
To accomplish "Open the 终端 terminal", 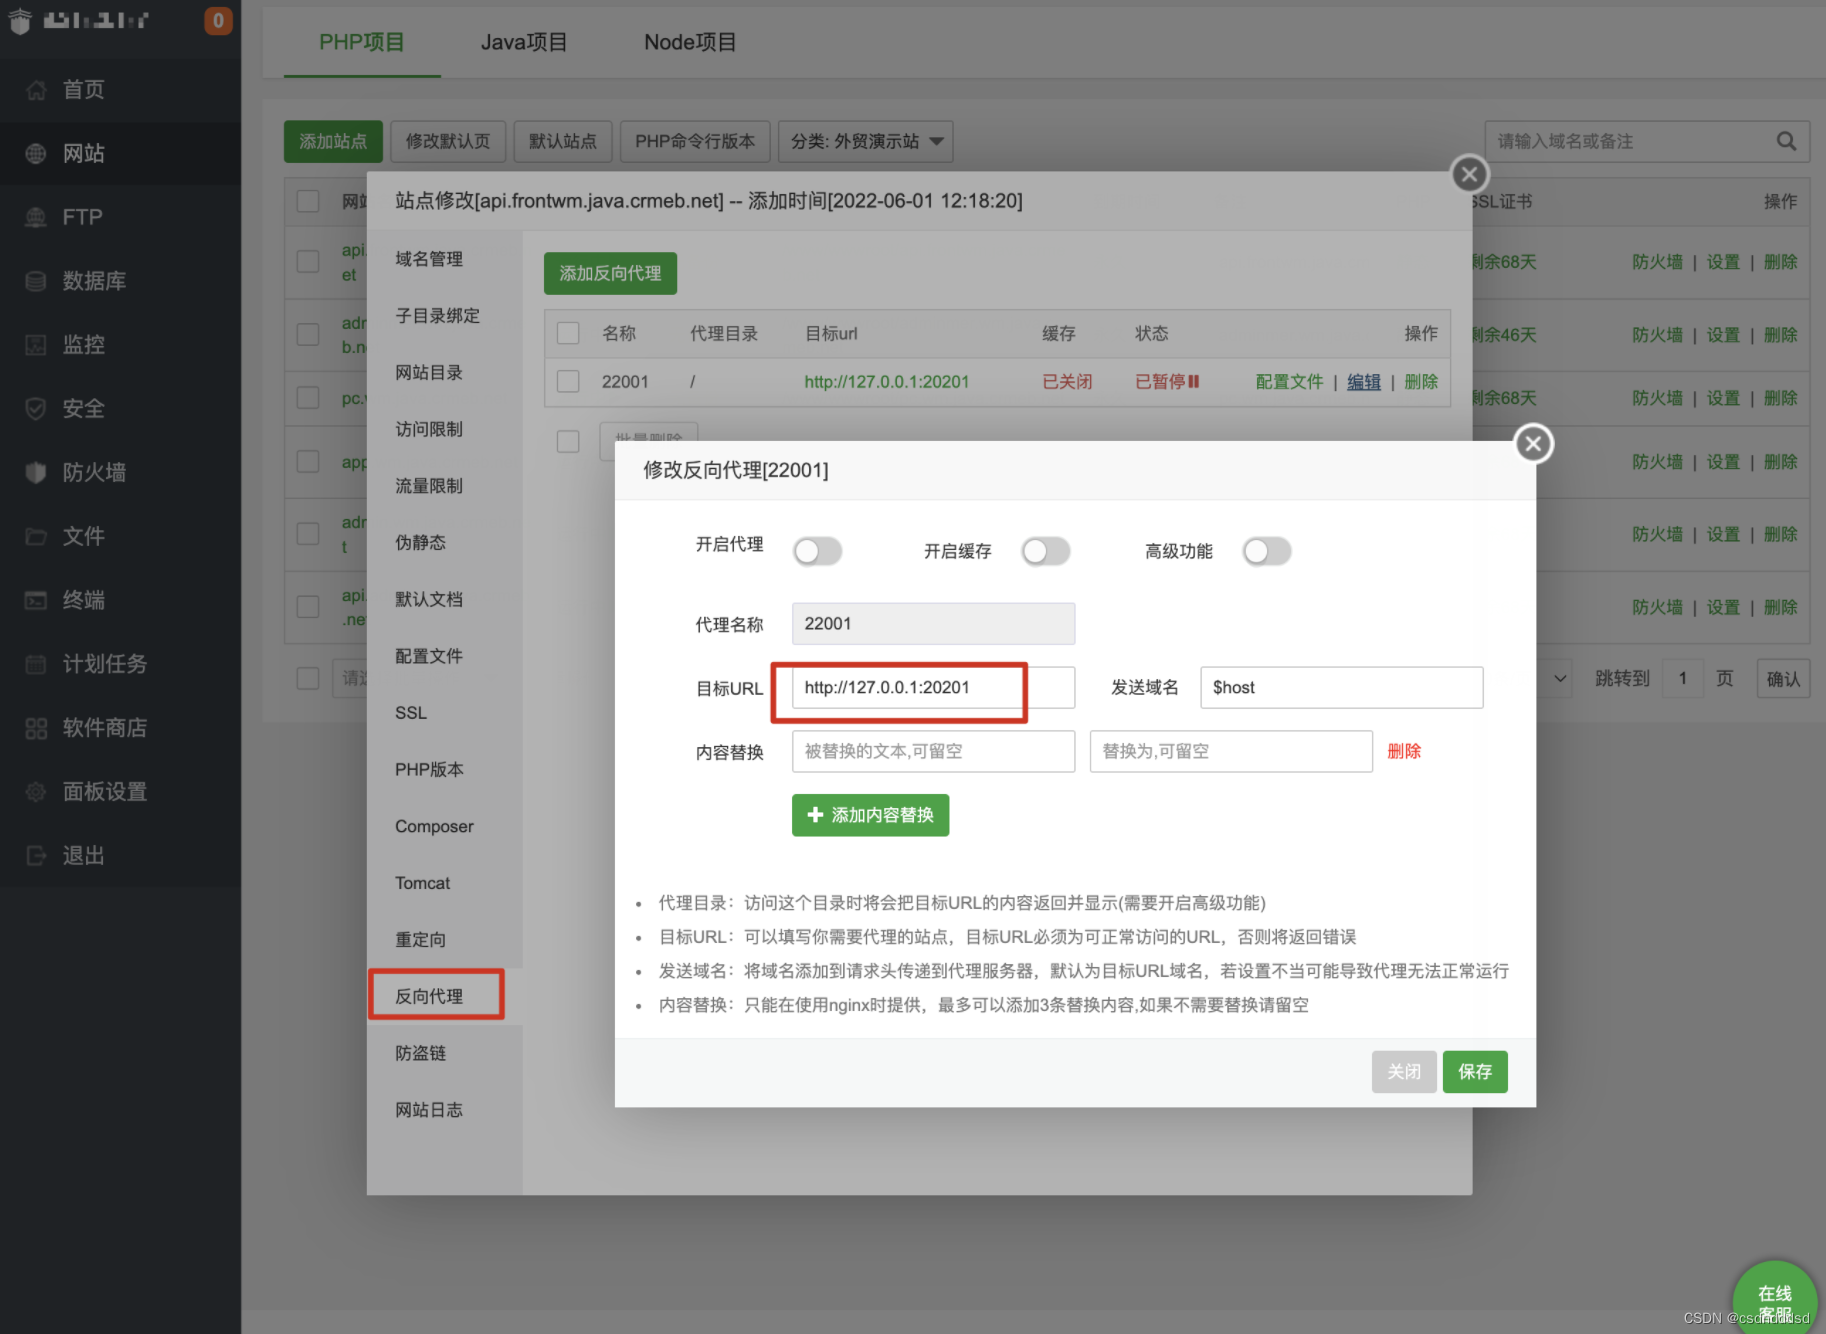I will click(x=83, y=600).
